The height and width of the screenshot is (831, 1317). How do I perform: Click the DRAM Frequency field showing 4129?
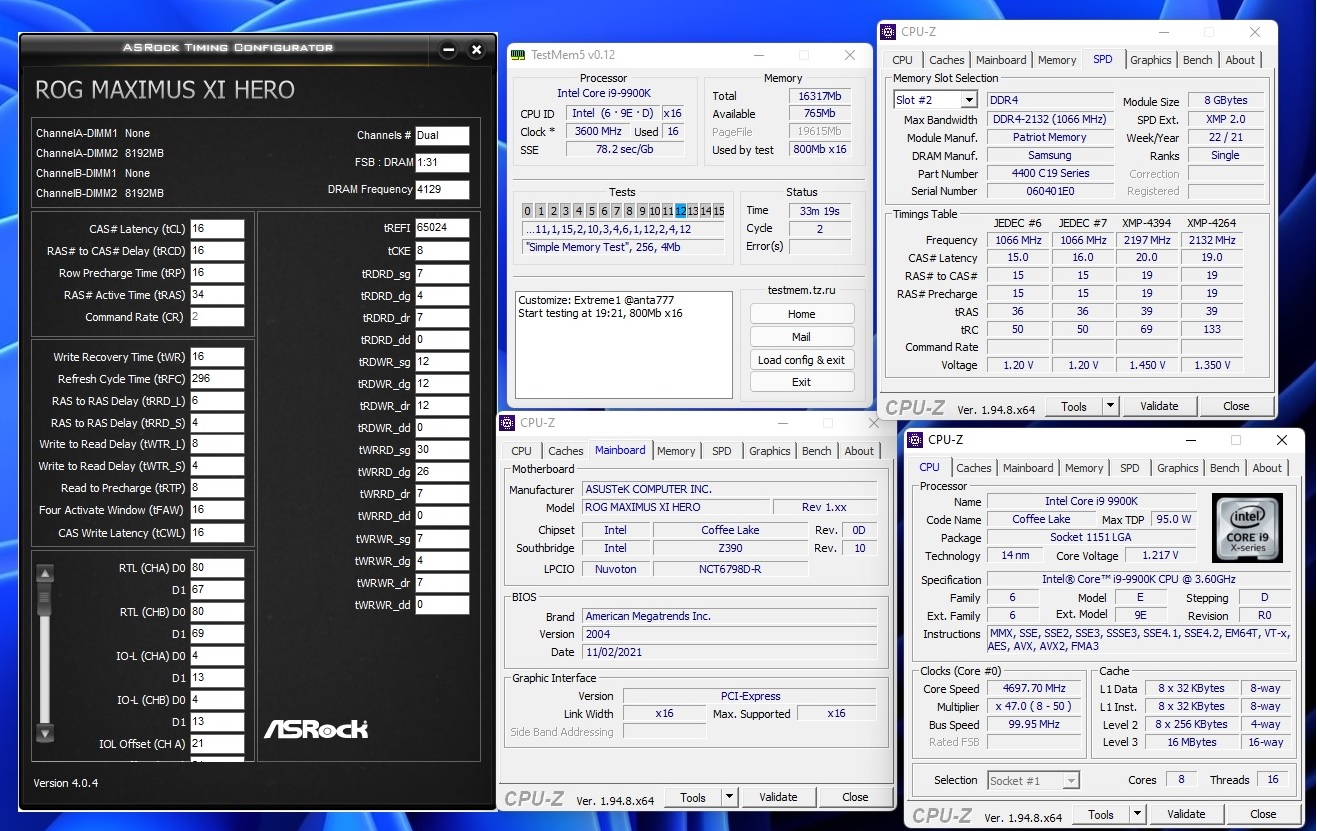pos(442,189)
